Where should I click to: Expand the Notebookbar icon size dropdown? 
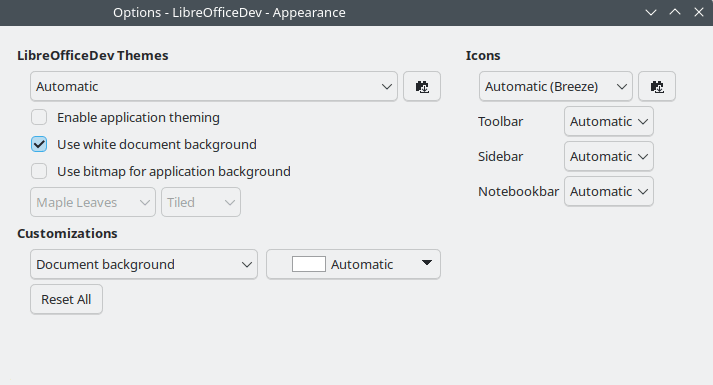[x=609, y=191]
